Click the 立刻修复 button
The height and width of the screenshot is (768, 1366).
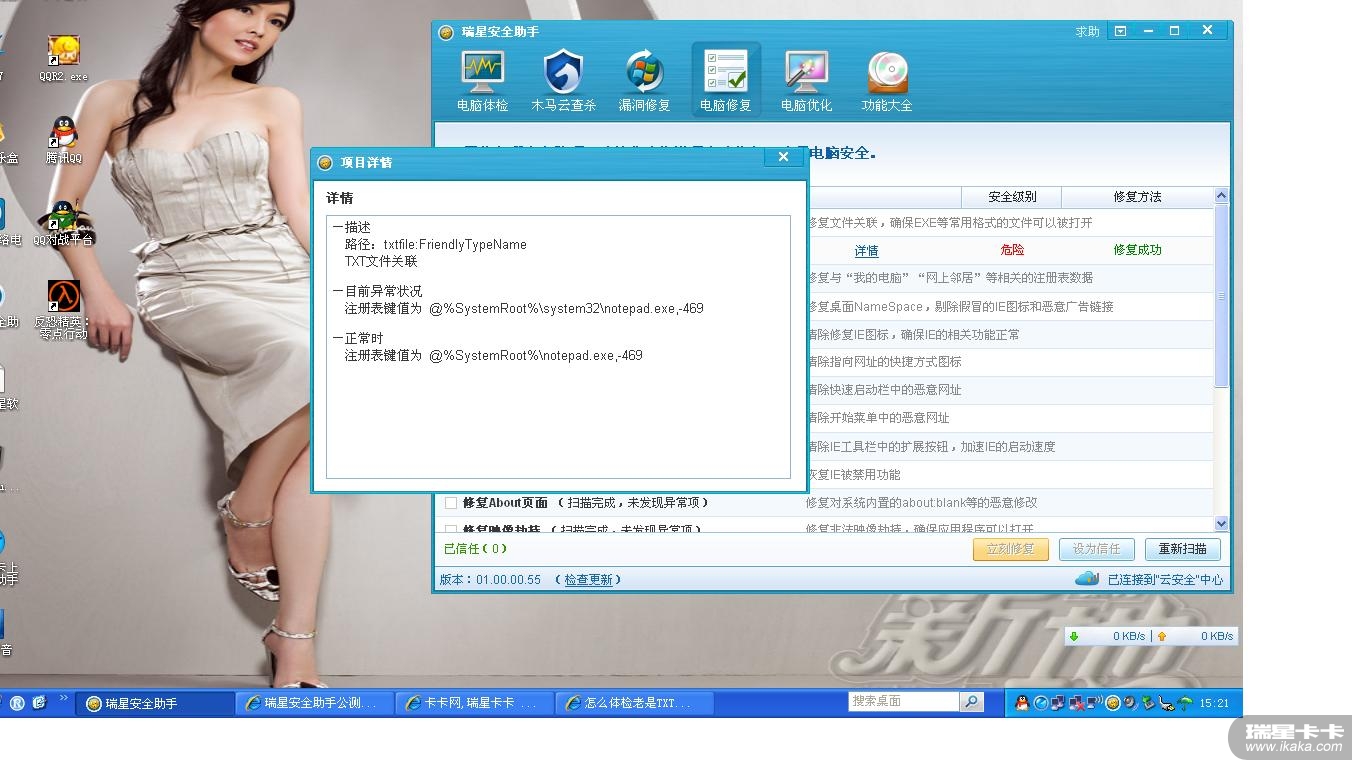pyautogui.click(x=1011, y=549)
